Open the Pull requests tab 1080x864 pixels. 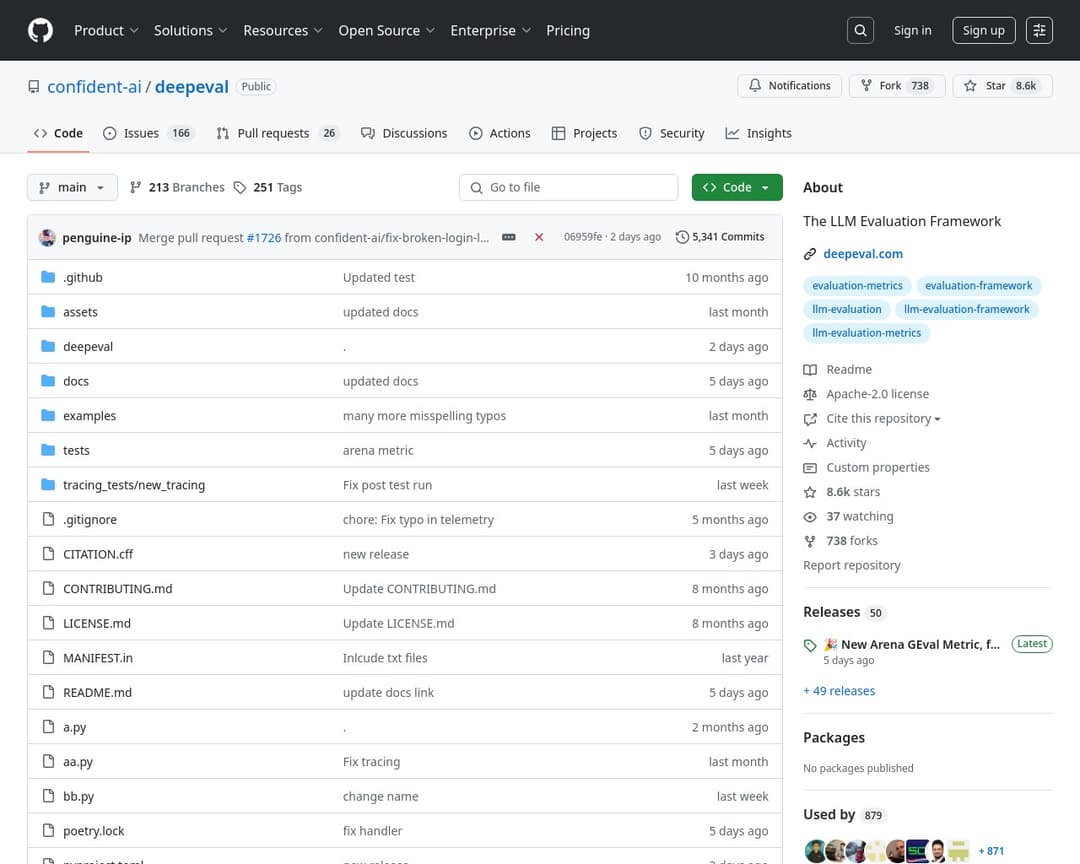pyautogui.click(x=278, y=133)
